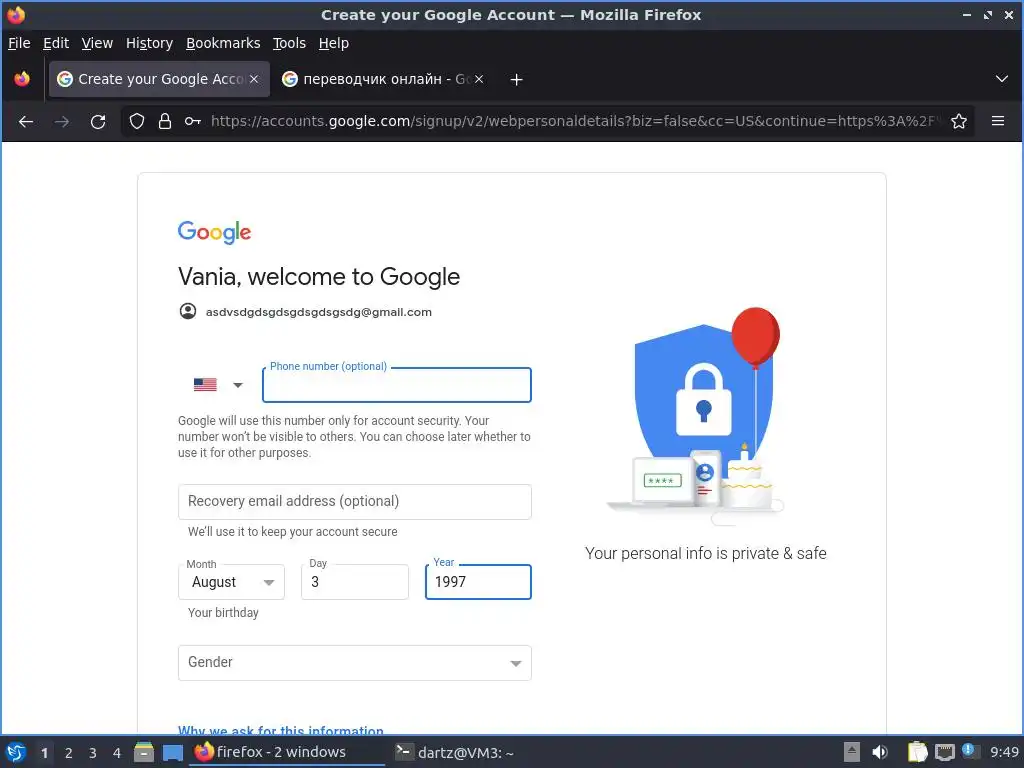Click the show desktop taskbar icon
The image size is (1024, 768).
172,753
